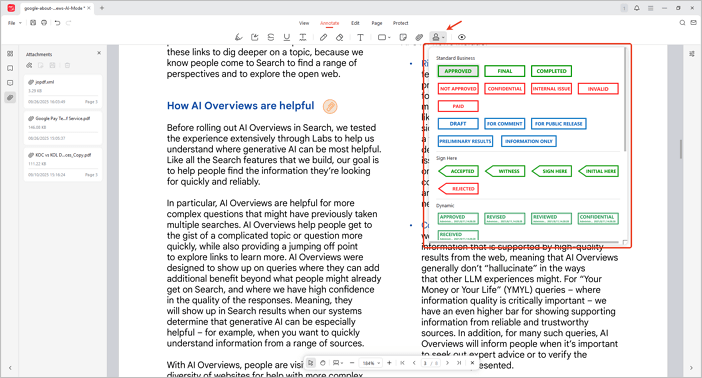
Task: Open the search tool at top right
Action: click(682, 23)
